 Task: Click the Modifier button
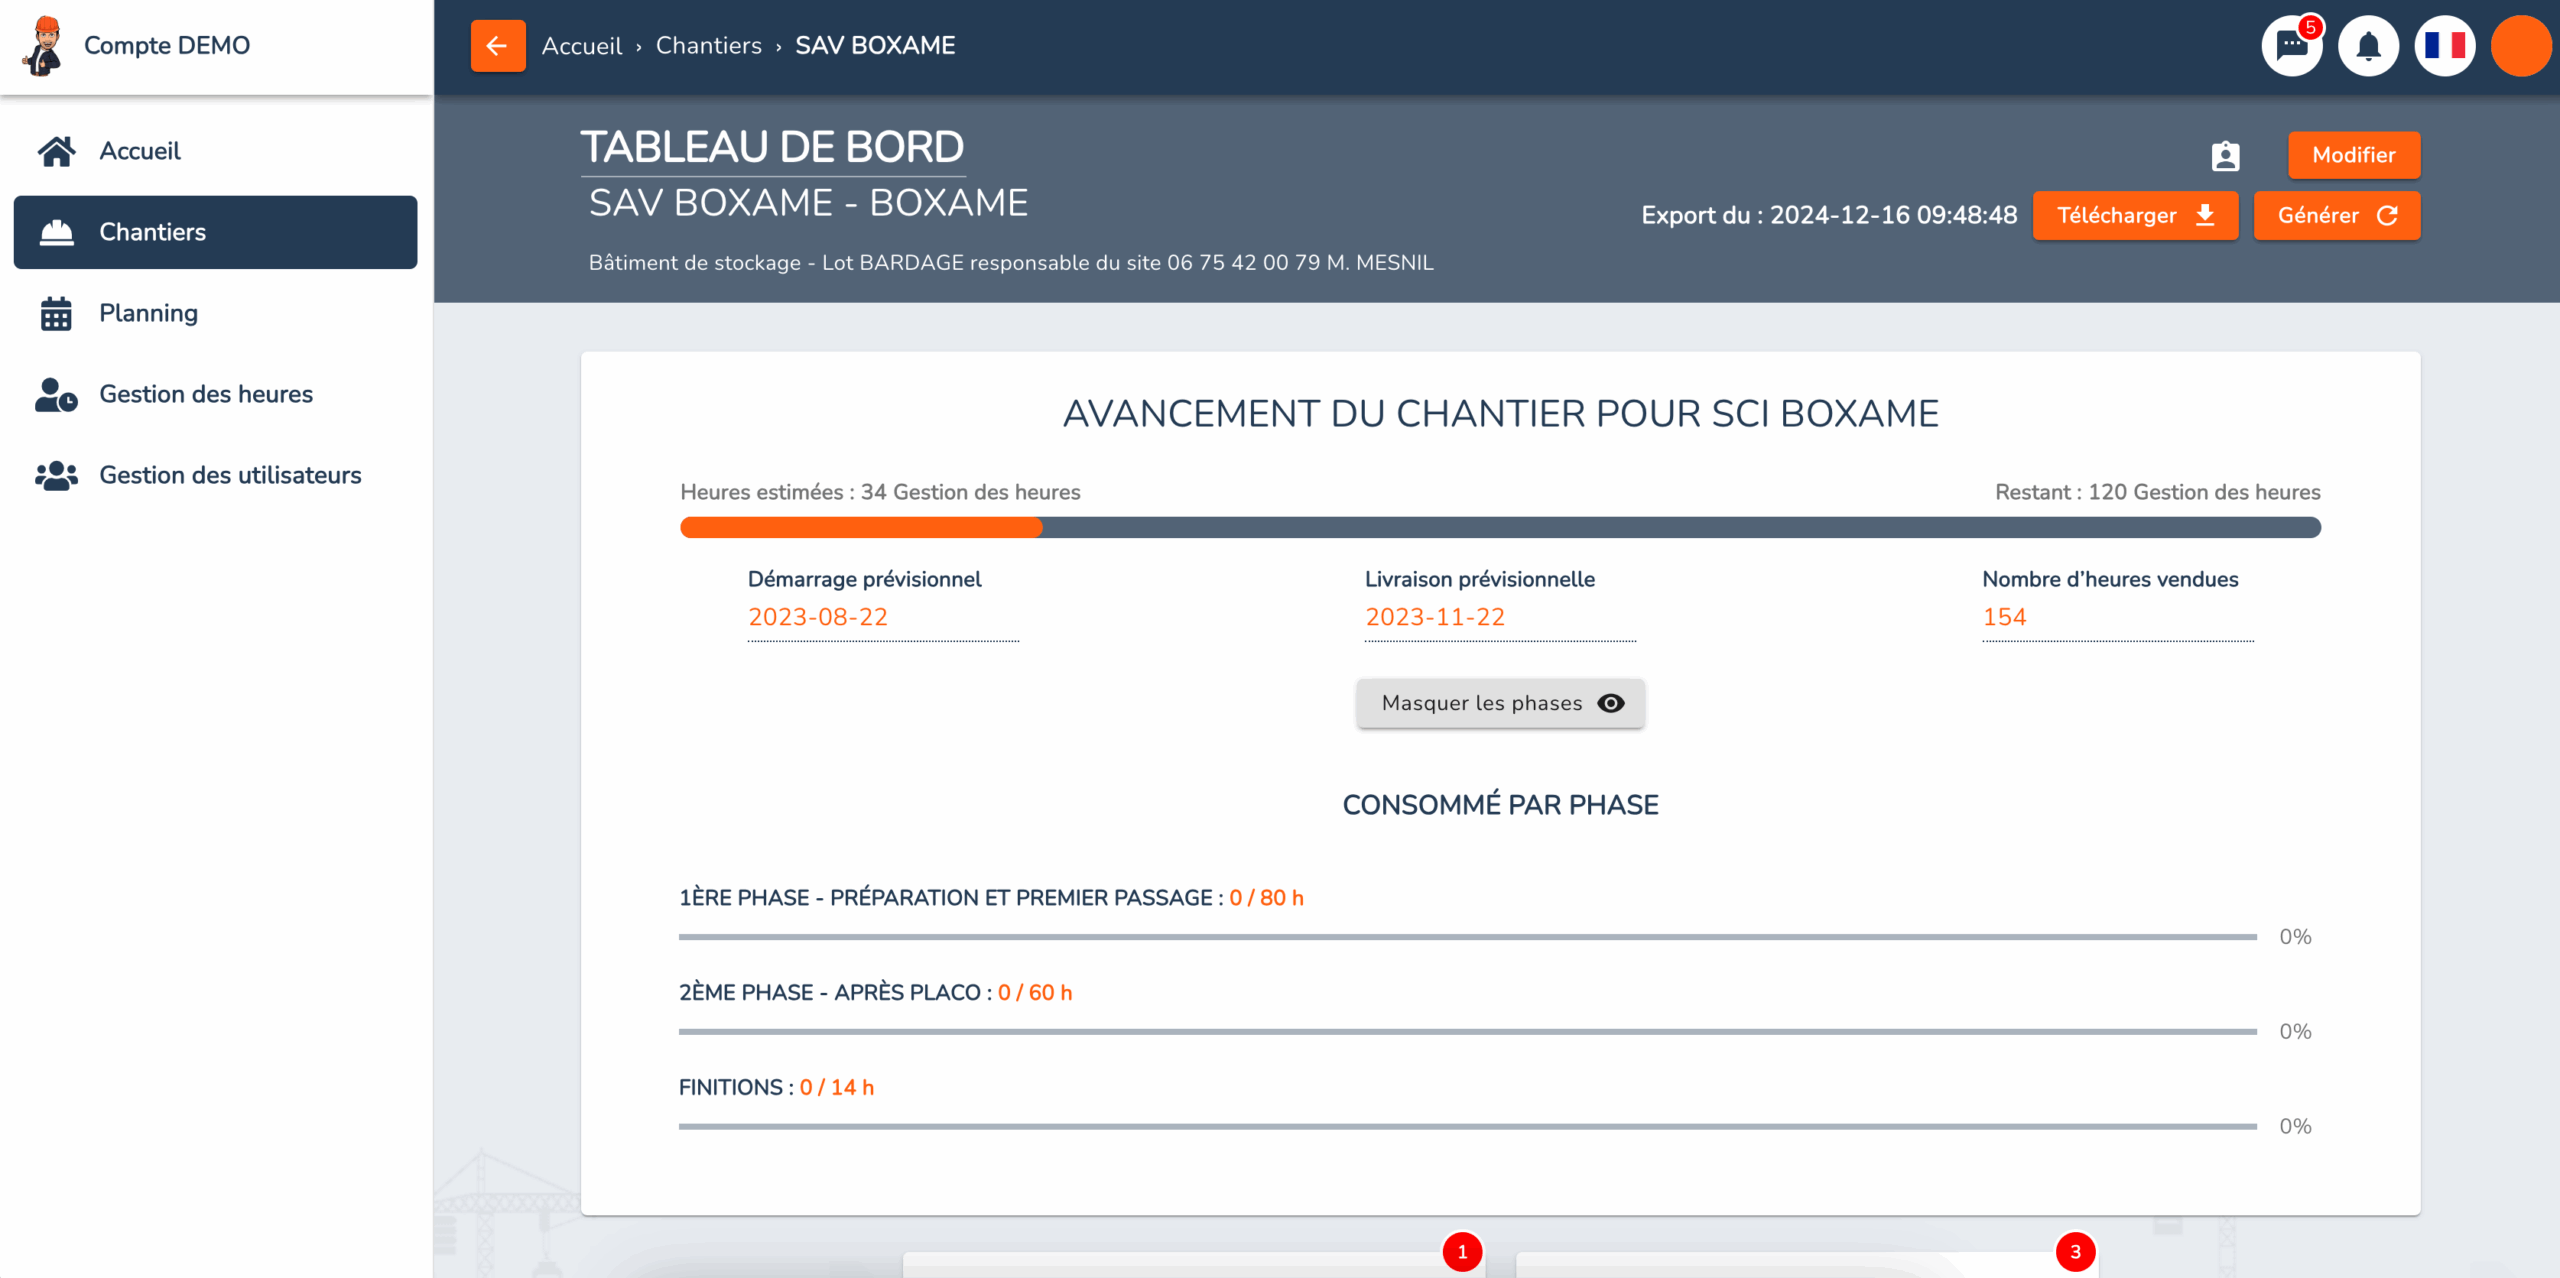click(x=2354, y=155)
